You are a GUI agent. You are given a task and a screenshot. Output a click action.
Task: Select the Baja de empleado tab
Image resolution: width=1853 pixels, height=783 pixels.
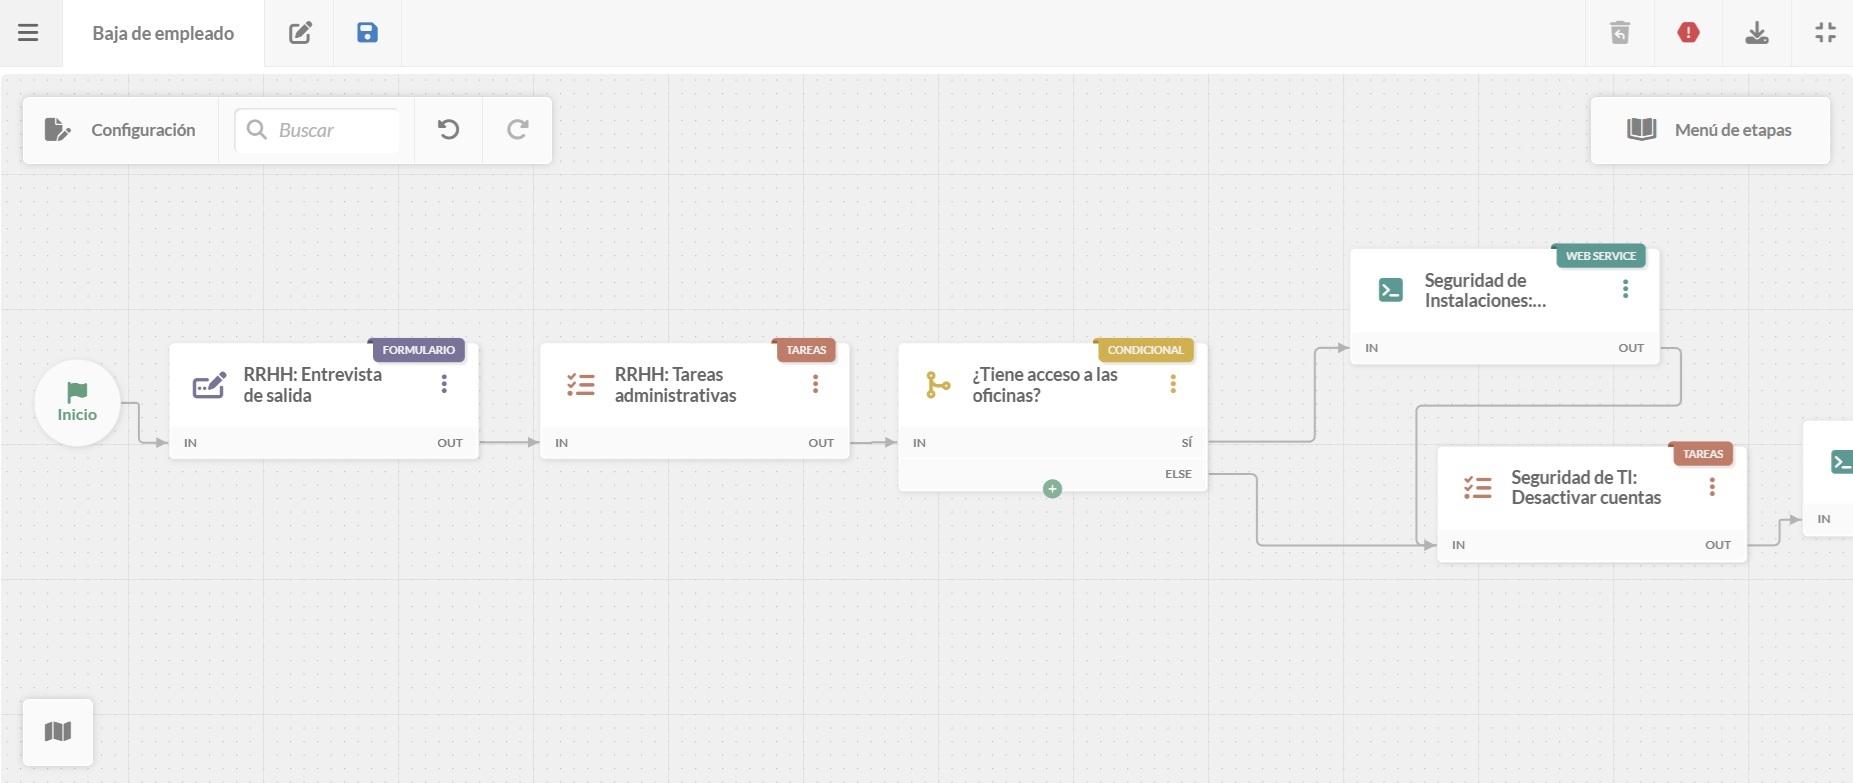[163, 33]
